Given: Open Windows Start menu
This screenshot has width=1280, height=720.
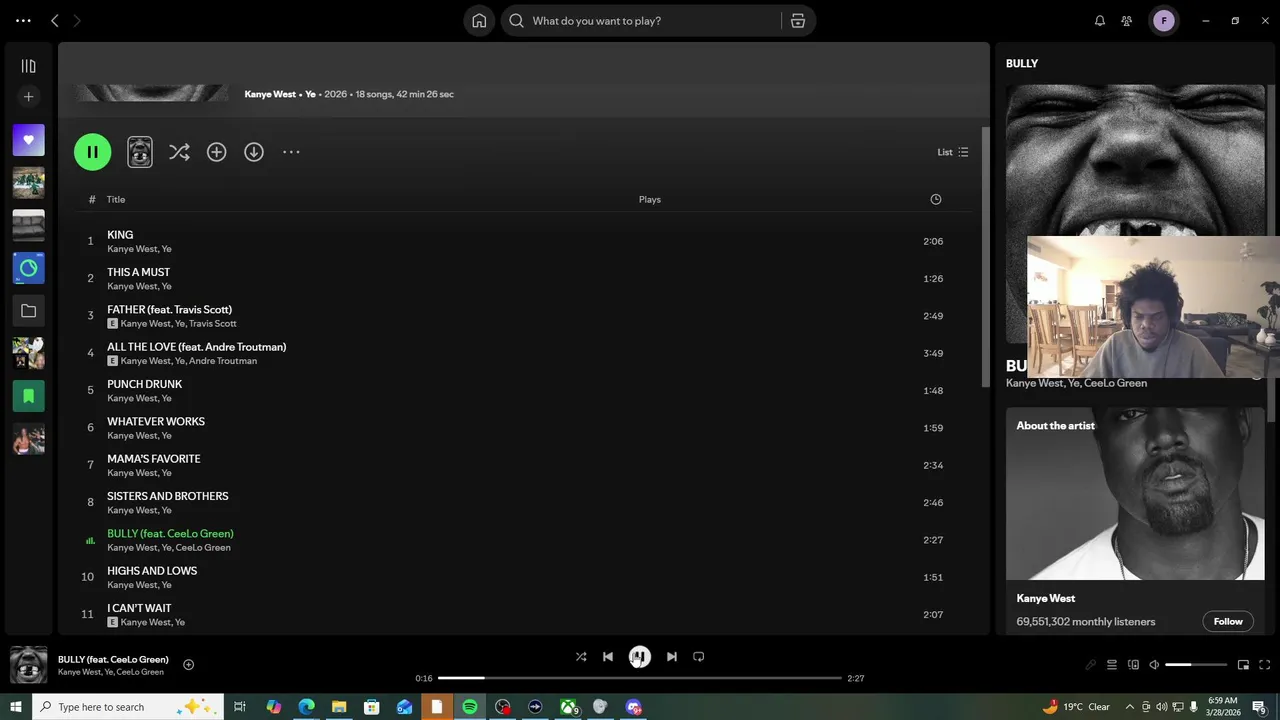Looking at the screenshot, I should [16, 707].
